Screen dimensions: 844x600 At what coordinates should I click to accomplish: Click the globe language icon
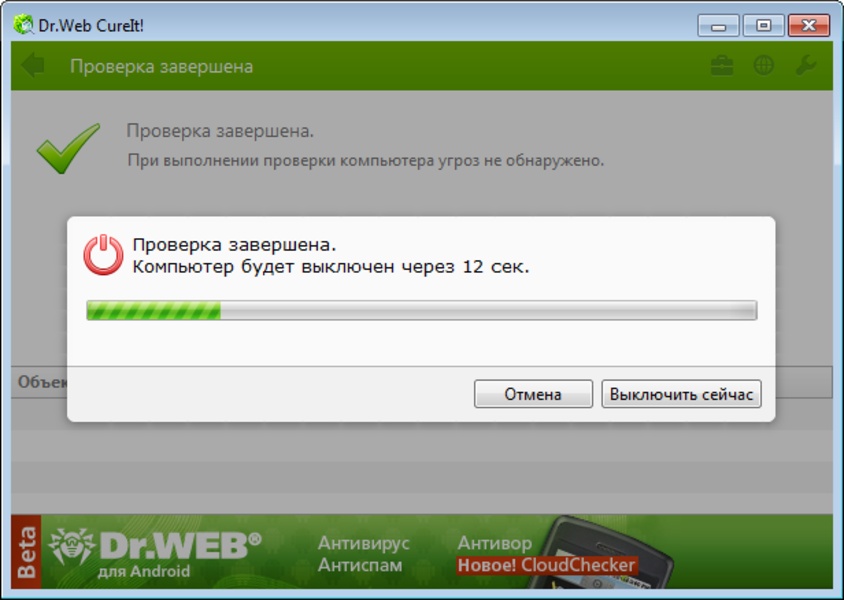point(764,66)
